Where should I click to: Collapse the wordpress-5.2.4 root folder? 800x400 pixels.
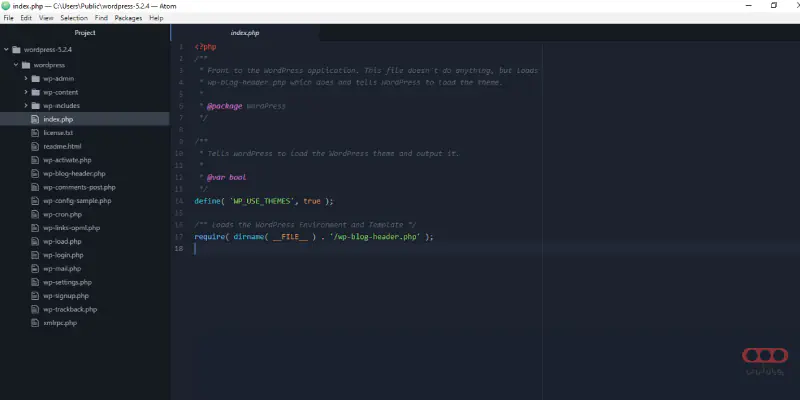(6, 49)
